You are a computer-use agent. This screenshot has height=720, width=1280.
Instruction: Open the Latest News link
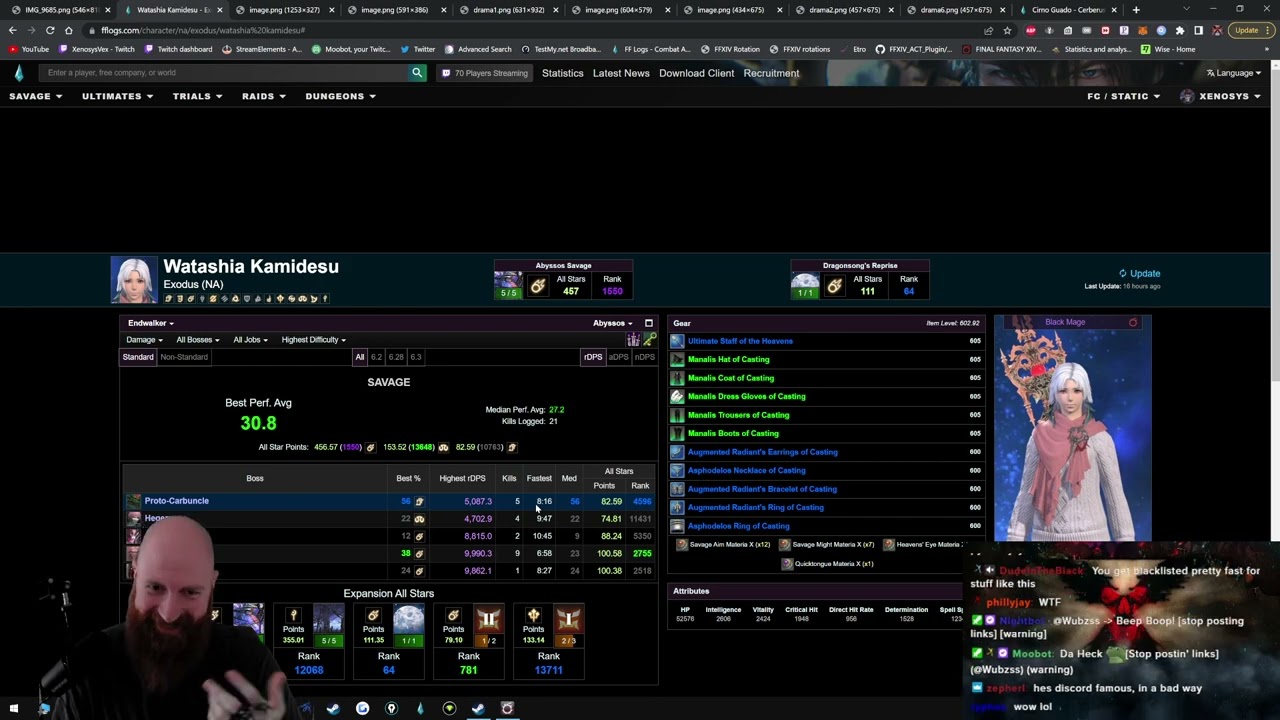621,73
